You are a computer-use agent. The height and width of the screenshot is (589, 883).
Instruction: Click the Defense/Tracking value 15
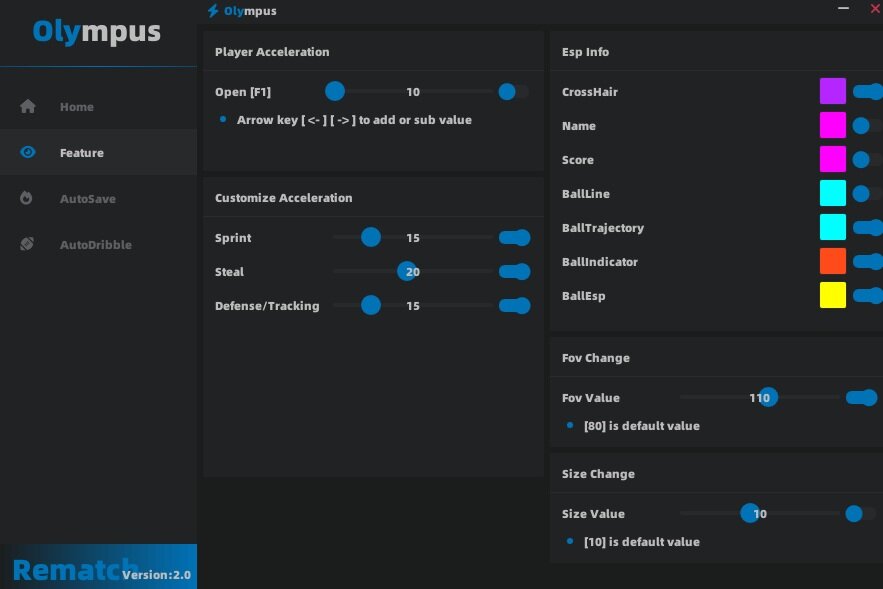(413, 306)
